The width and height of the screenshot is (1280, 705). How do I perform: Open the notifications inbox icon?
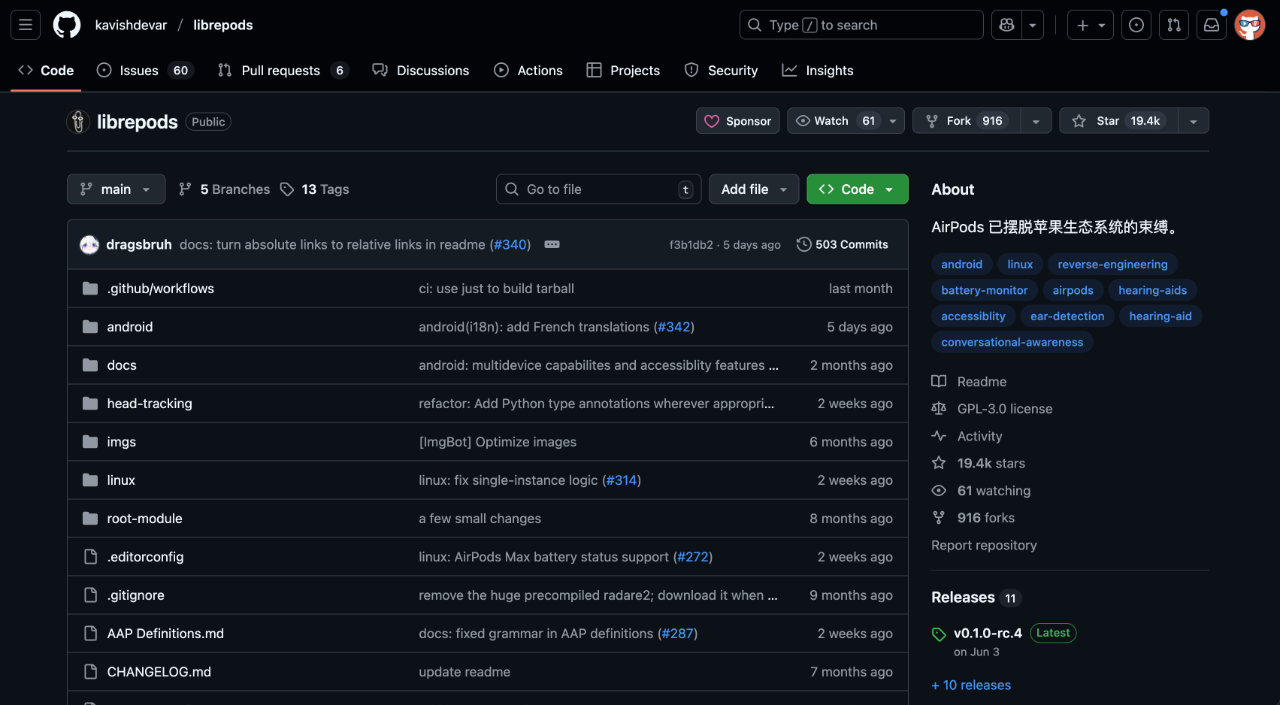point(1211,25)
